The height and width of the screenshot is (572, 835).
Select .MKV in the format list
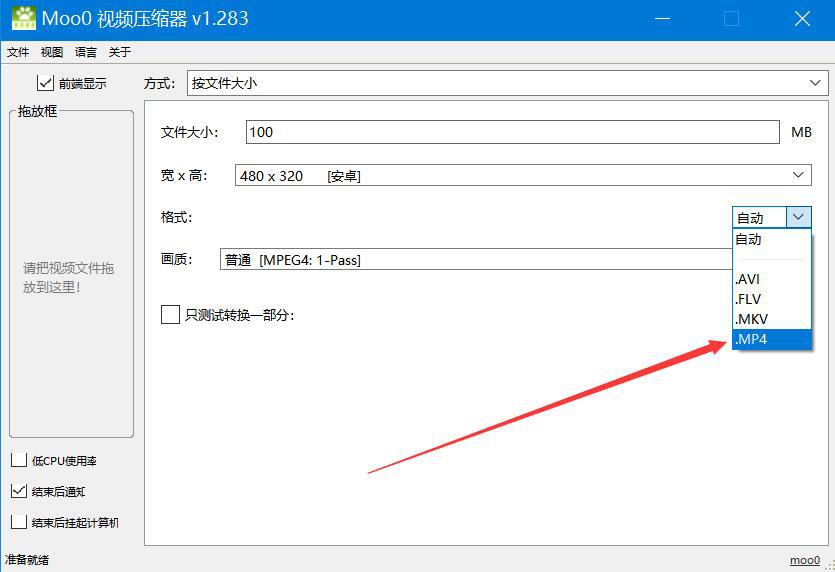point(772,320)
